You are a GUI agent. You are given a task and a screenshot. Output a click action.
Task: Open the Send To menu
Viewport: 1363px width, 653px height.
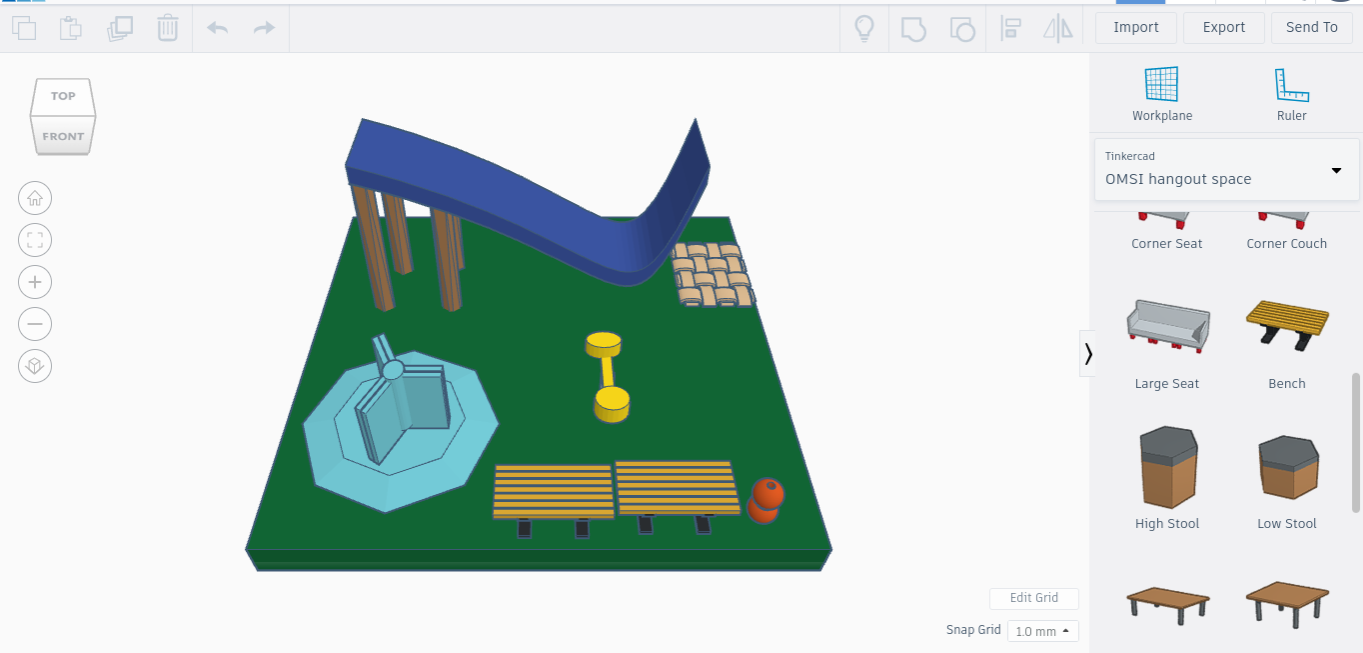click(1312, 27)
